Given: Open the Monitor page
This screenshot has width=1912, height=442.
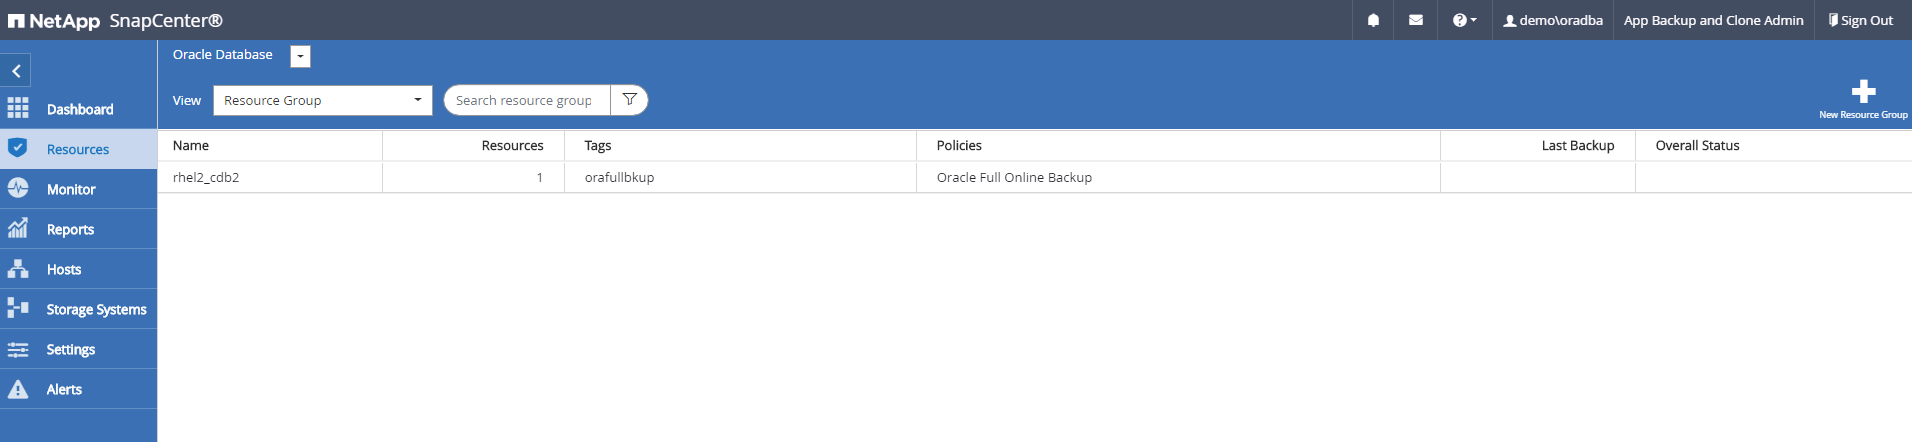Looking at the screenshot, I should pos(71,189).
